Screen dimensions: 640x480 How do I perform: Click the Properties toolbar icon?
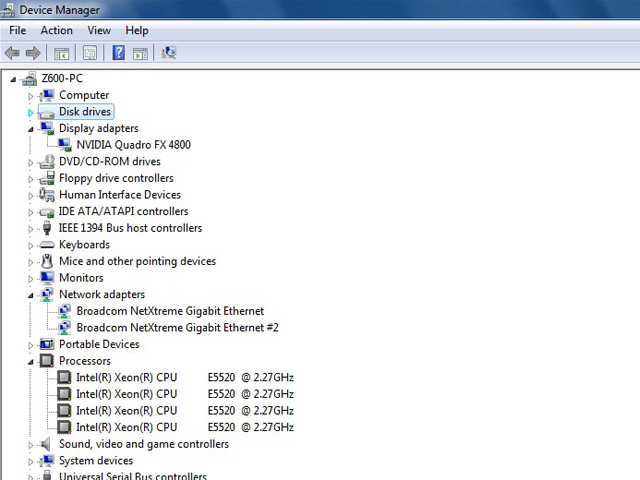(x=90, y=53)
